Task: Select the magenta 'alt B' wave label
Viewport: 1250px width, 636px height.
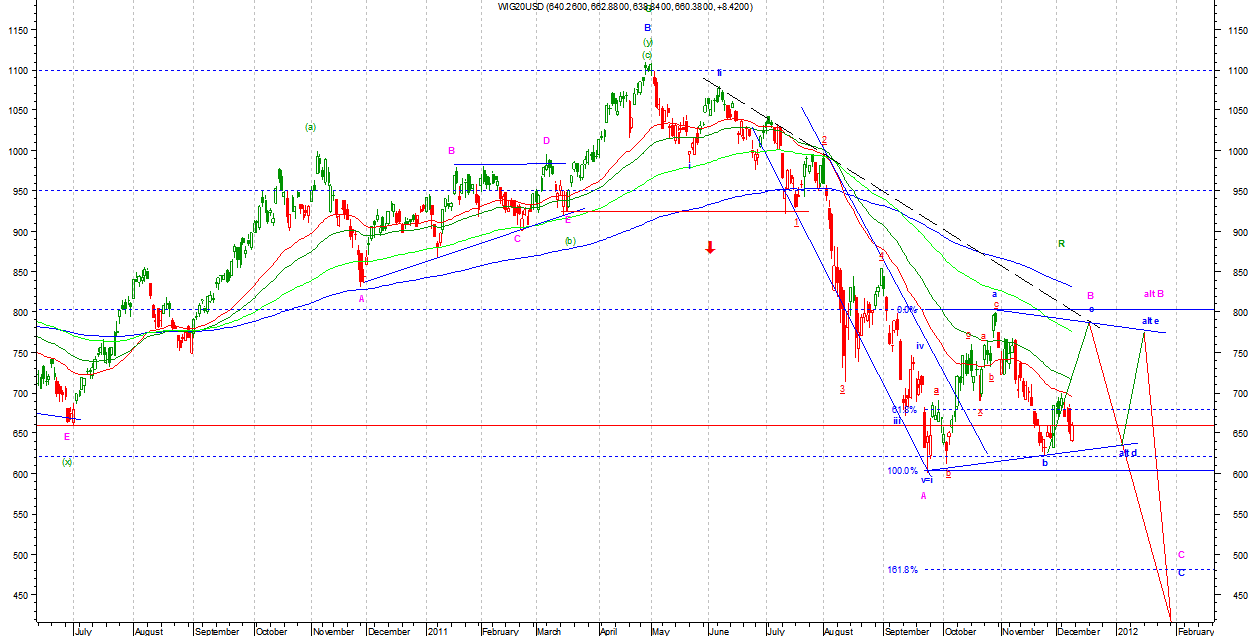Action: [x=1154, y=294]
